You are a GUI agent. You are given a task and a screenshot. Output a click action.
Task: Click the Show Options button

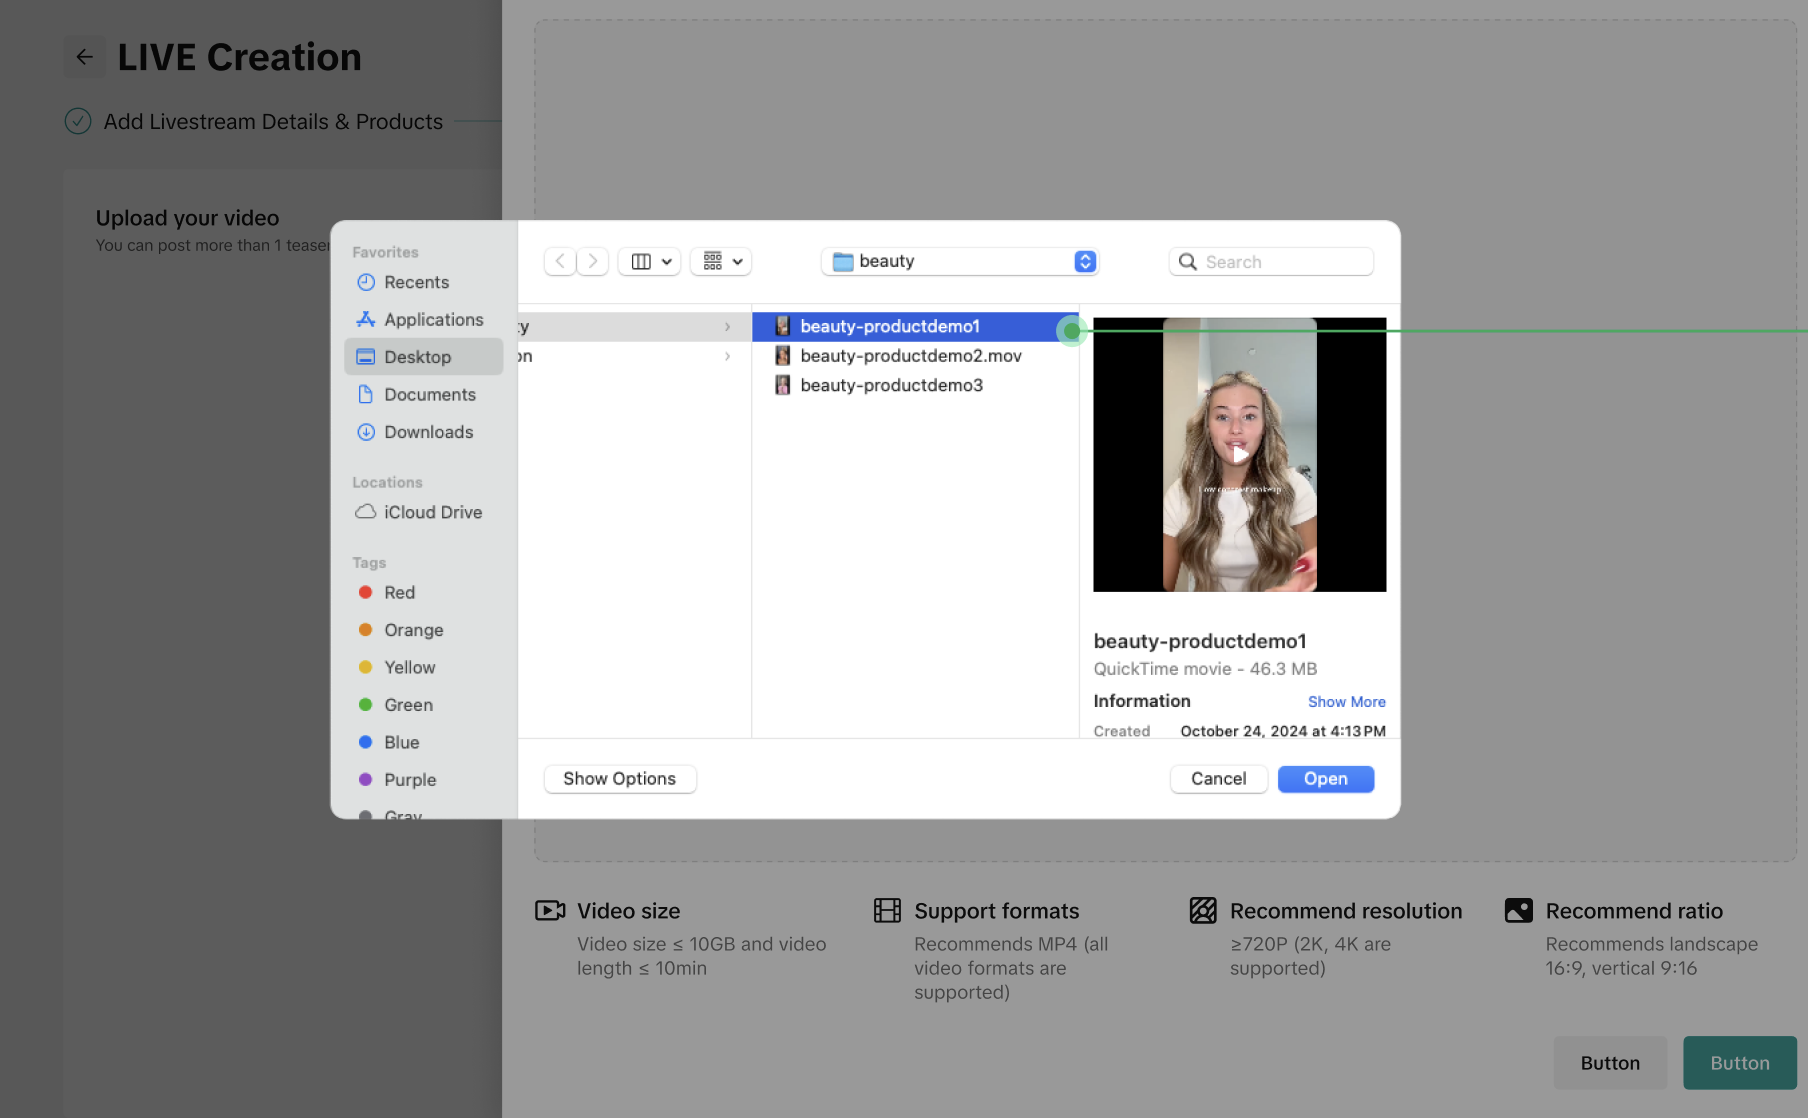coord(619,779)
